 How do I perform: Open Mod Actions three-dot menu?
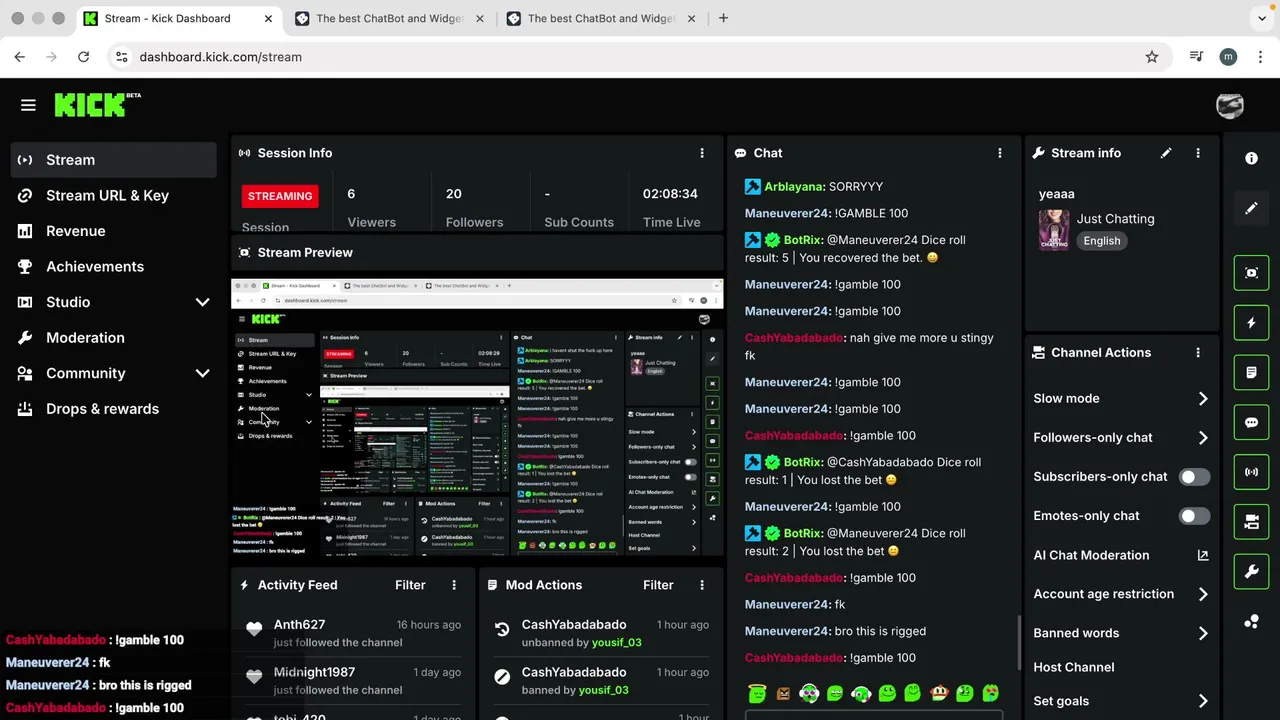[x=702, y=585]
